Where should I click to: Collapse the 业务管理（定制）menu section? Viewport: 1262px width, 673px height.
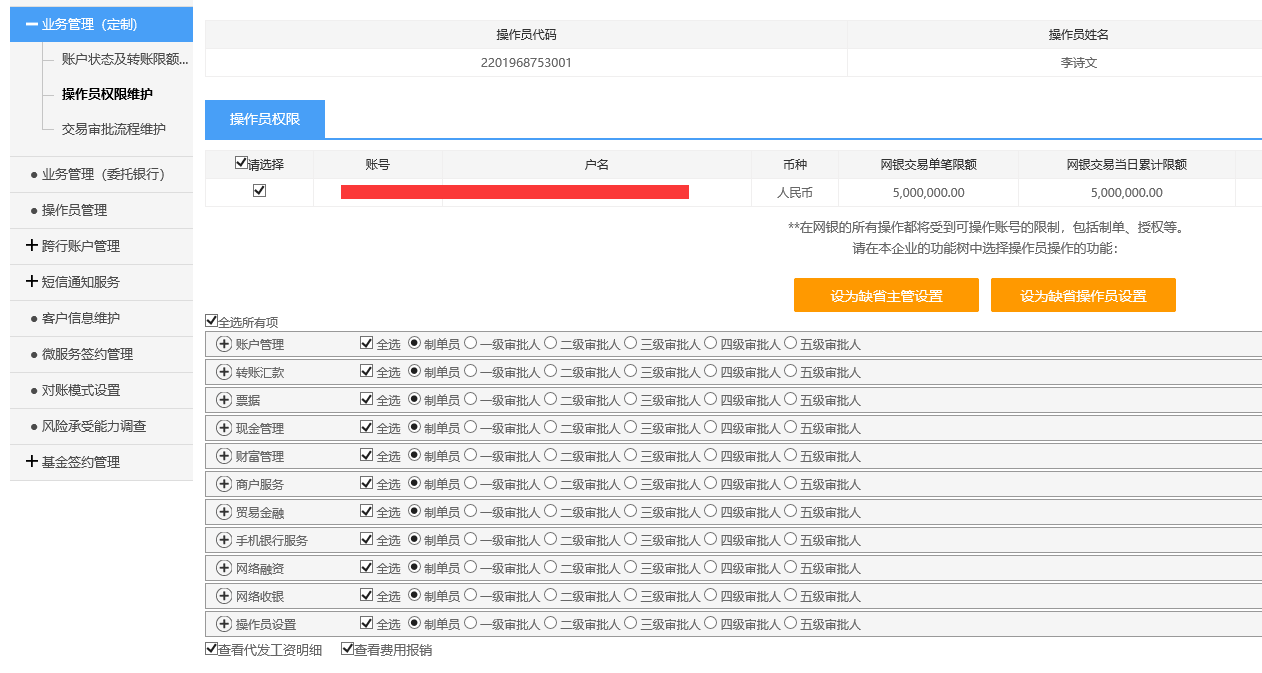pyautogui.click(x=32, y=24)
